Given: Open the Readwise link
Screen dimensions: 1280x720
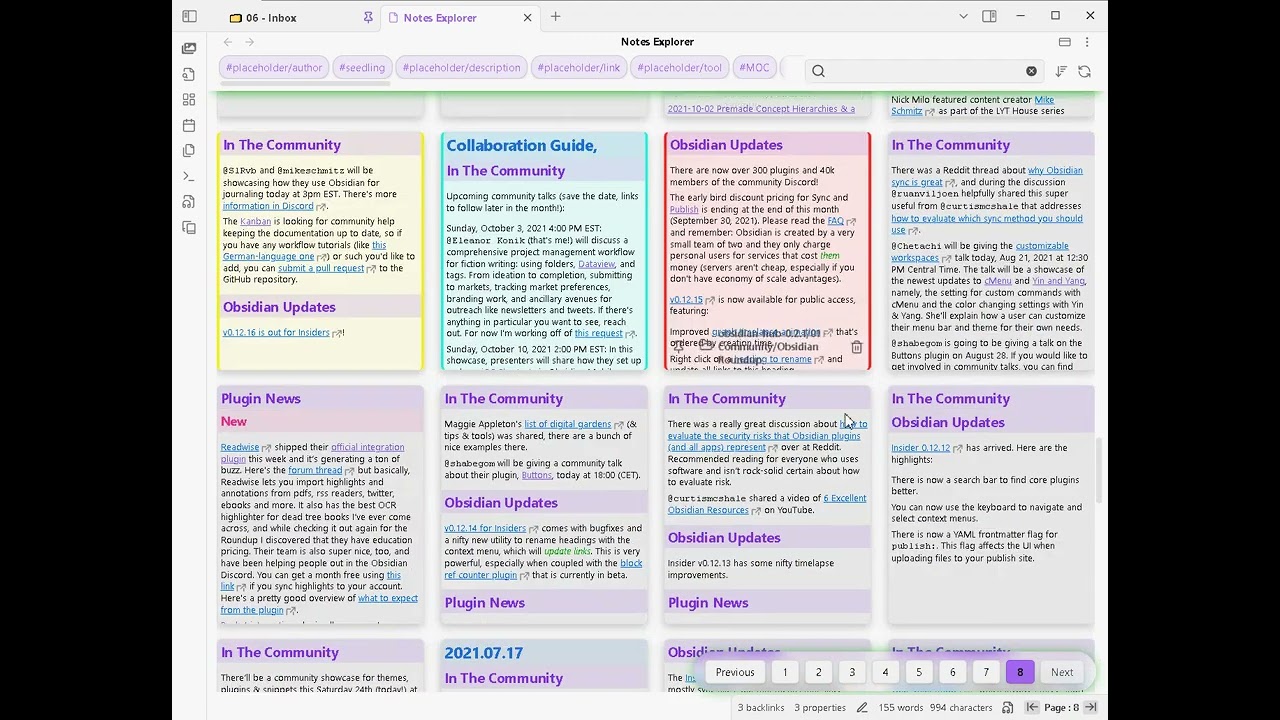Looking at the screenshot, I should tap(240, 447).
